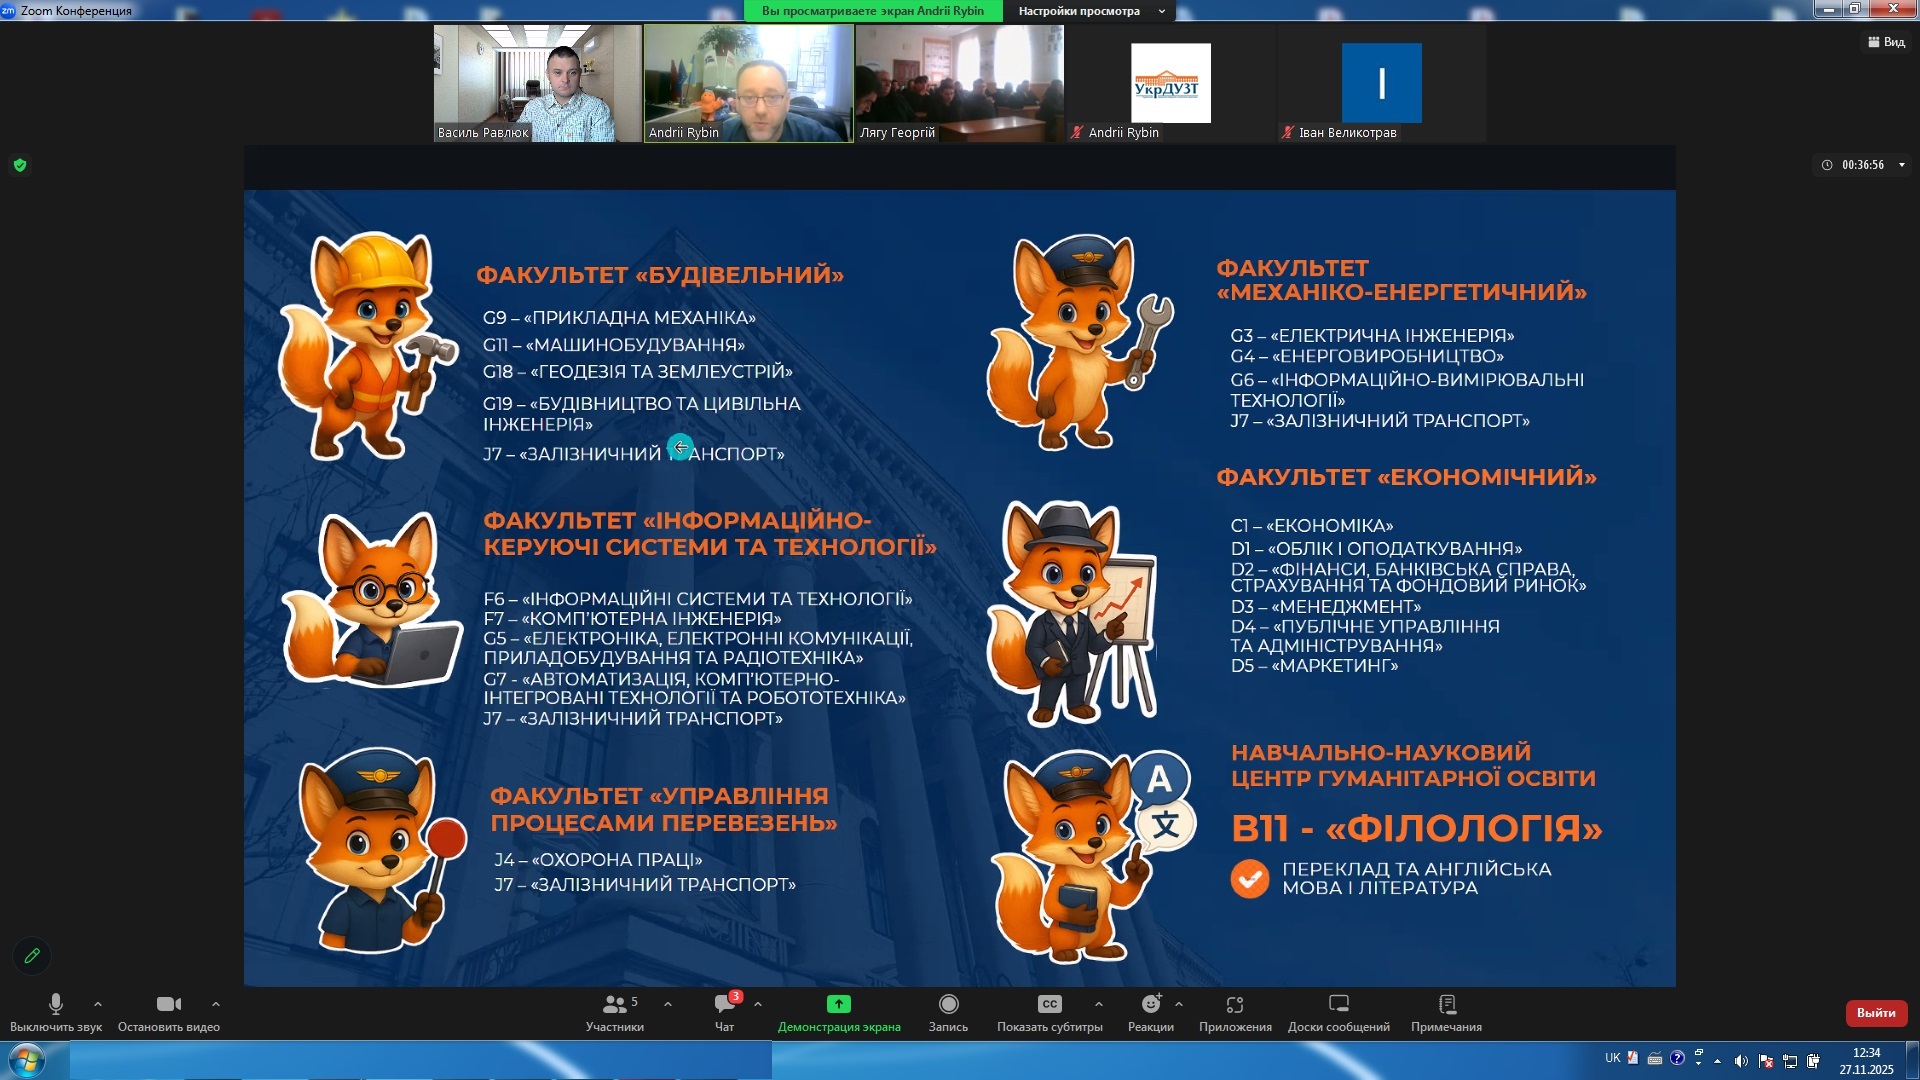
Task: Open the Вид view menu
Action: point(1886,42)
